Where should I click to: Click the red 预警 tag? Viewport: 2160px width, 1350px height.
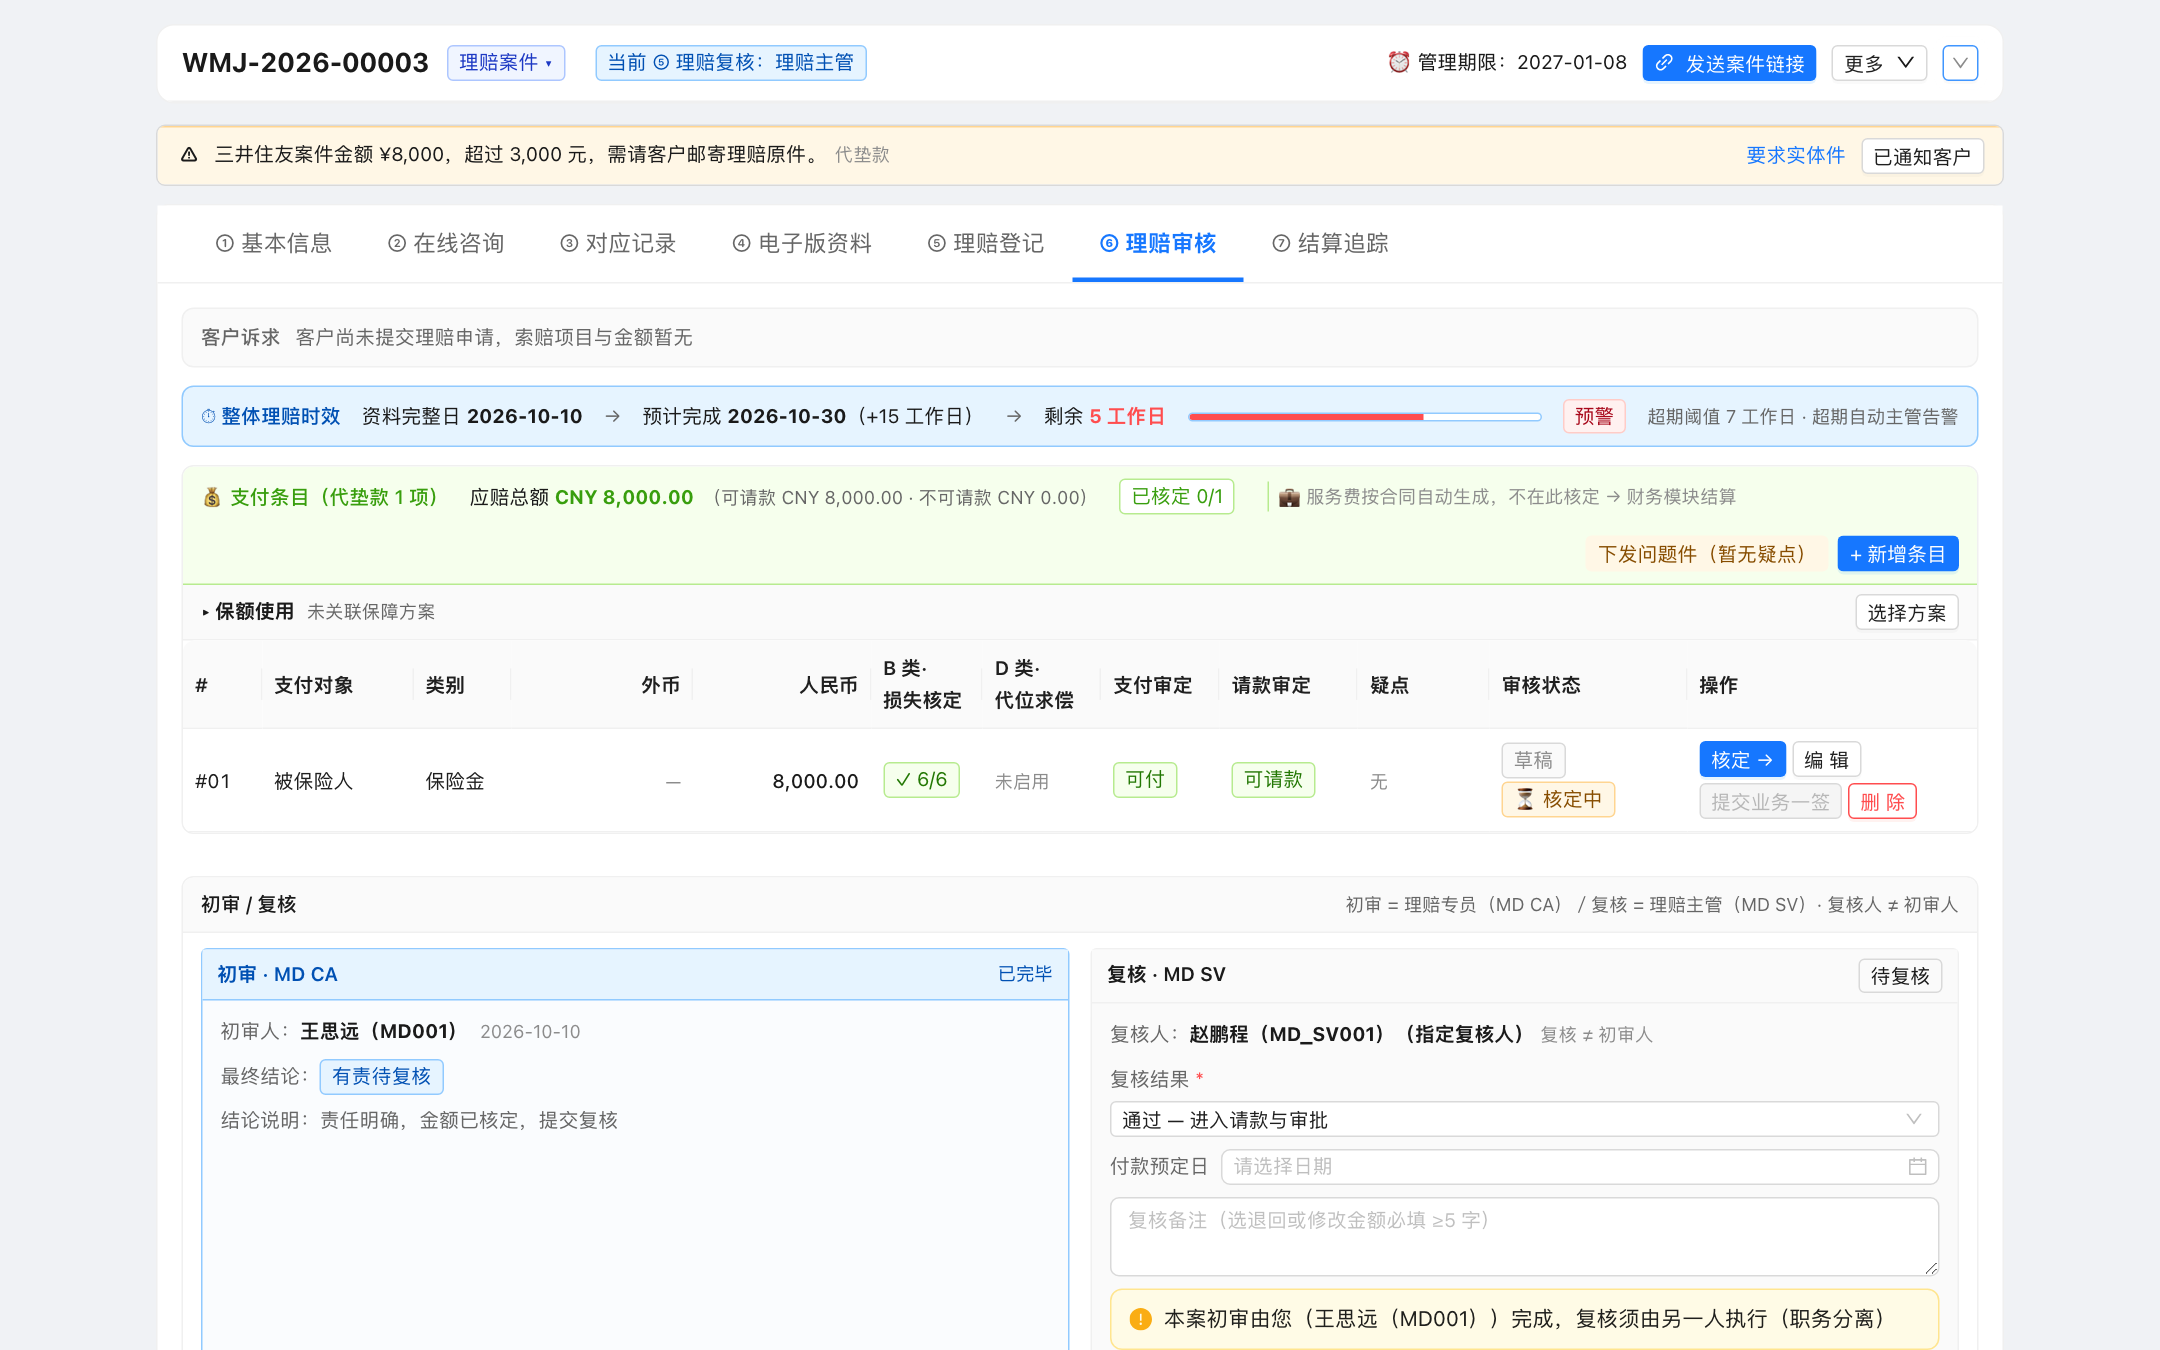[x=1594, y=417]
